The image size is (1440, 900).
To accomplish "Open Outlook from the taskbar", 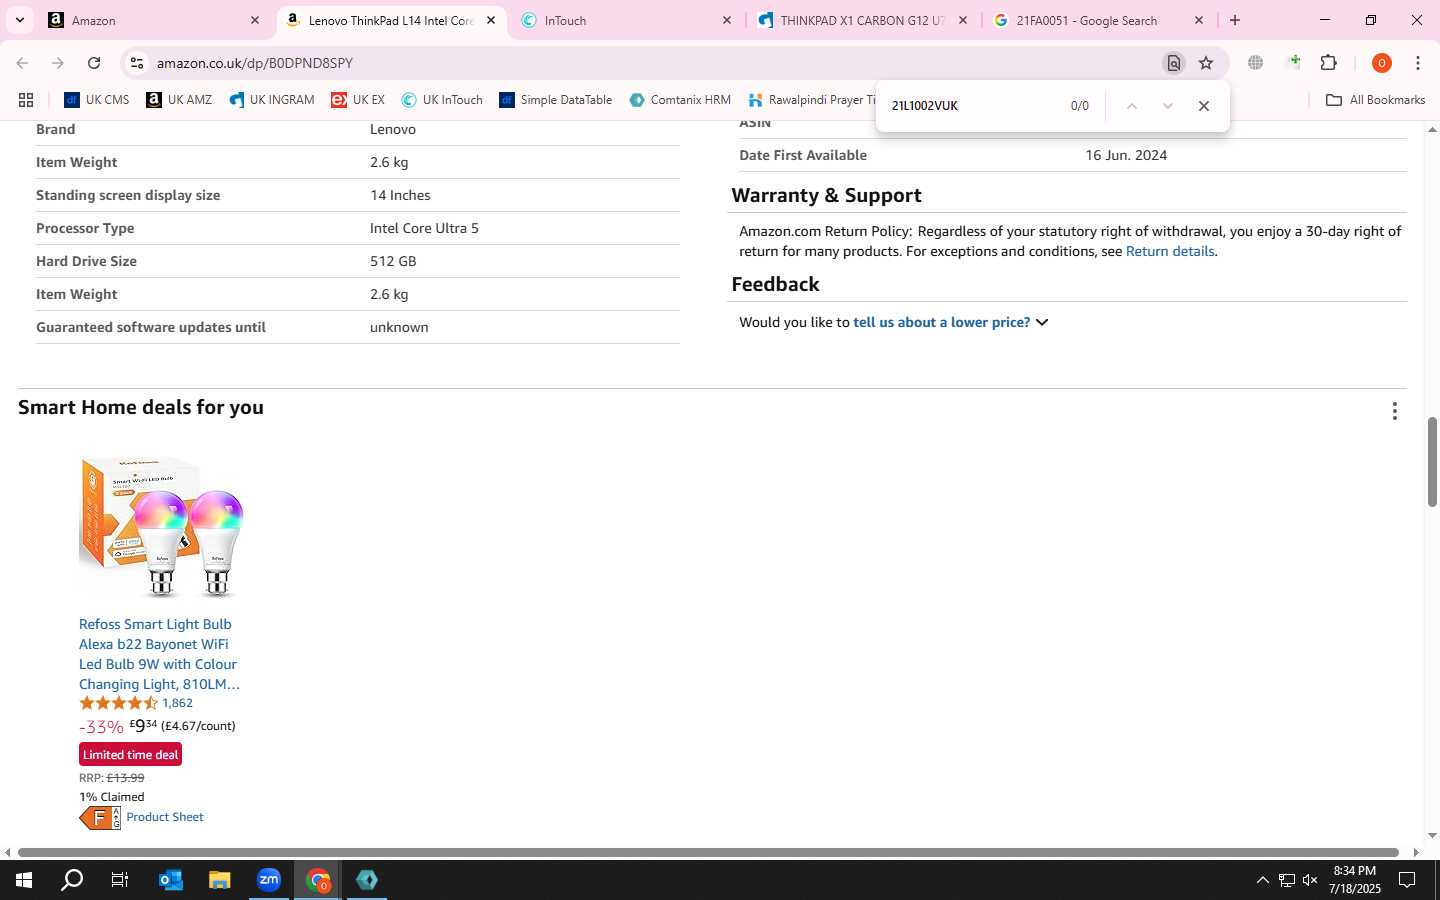I will [171, 880].
